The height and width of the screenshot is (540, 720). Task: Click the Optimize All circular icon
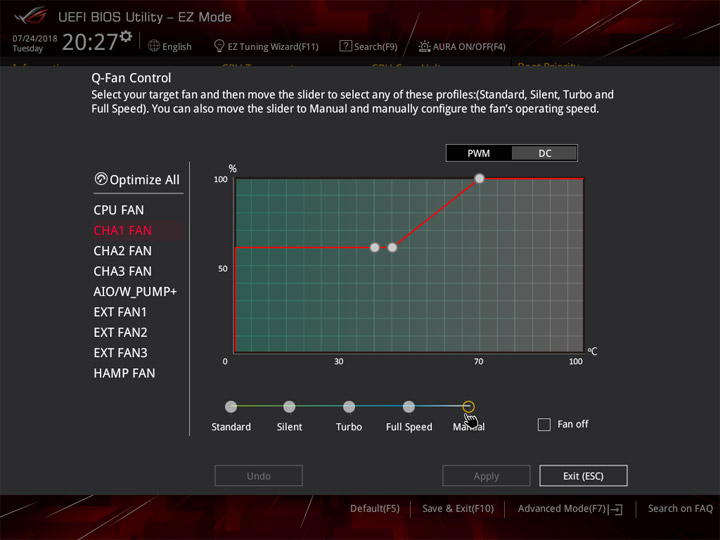click(101, 179)
